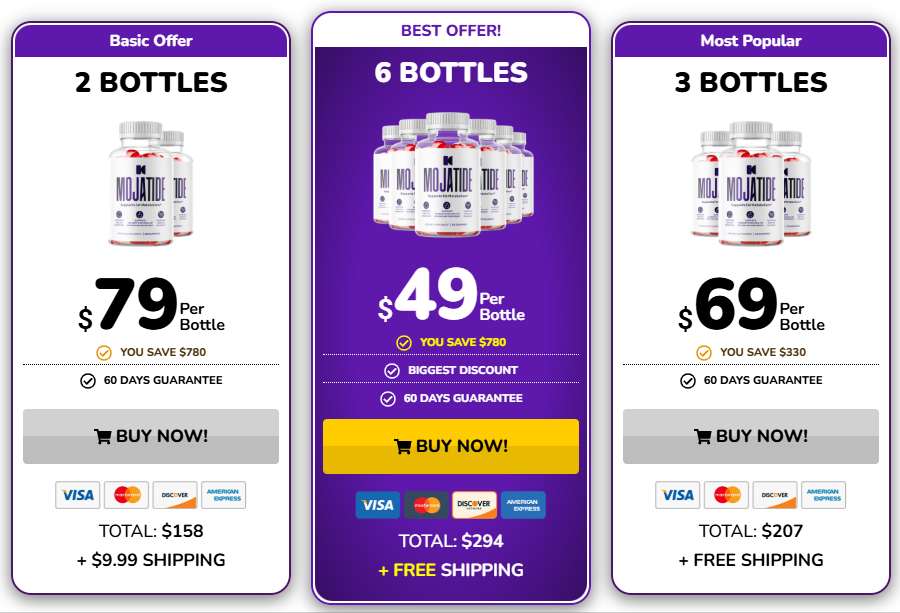Click the Visa icon under 3 Bottles
Viewport: 900px width, 613px height.
tap(677, 495)
